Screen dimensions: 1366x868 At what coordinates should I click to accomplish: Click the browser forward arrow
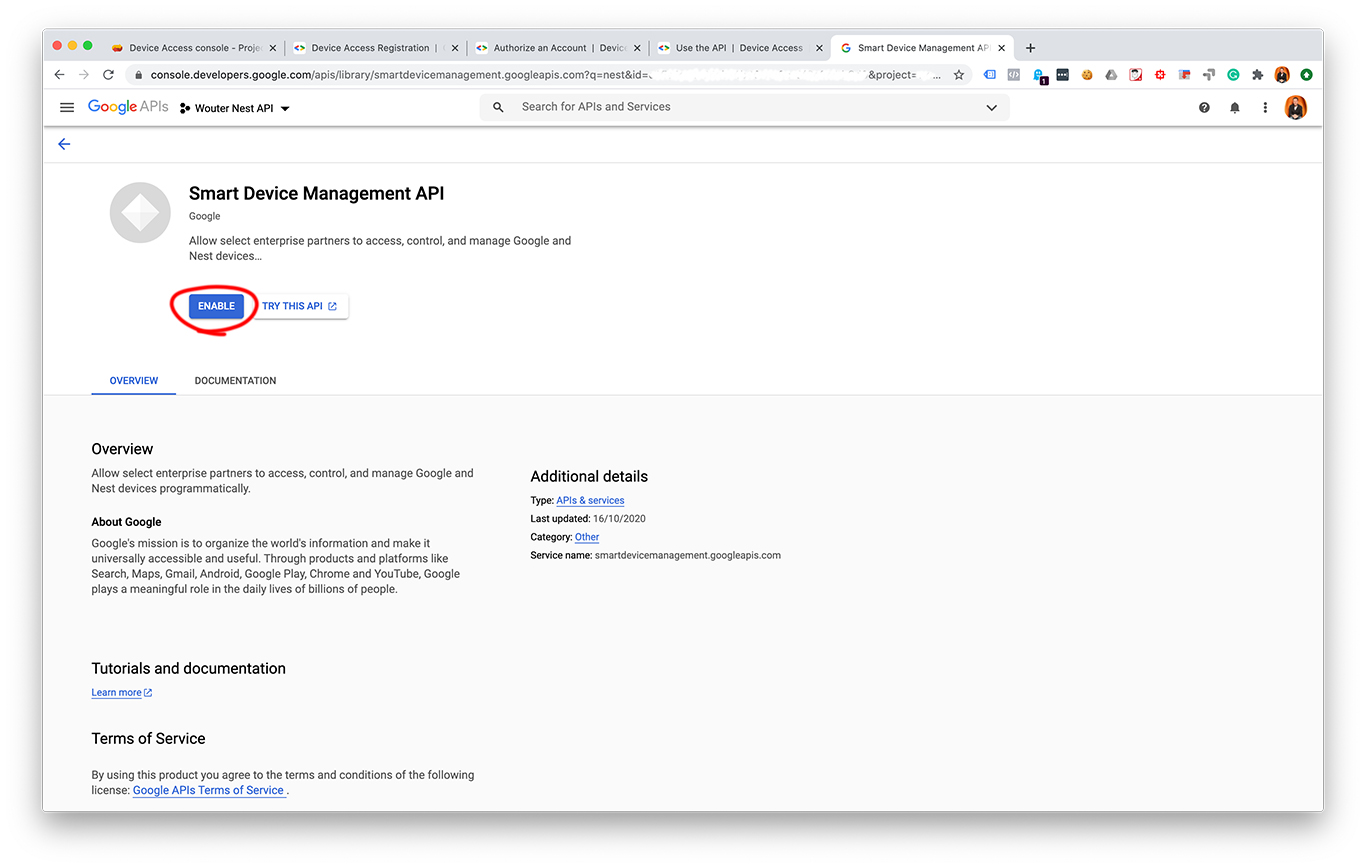point(83,75)
